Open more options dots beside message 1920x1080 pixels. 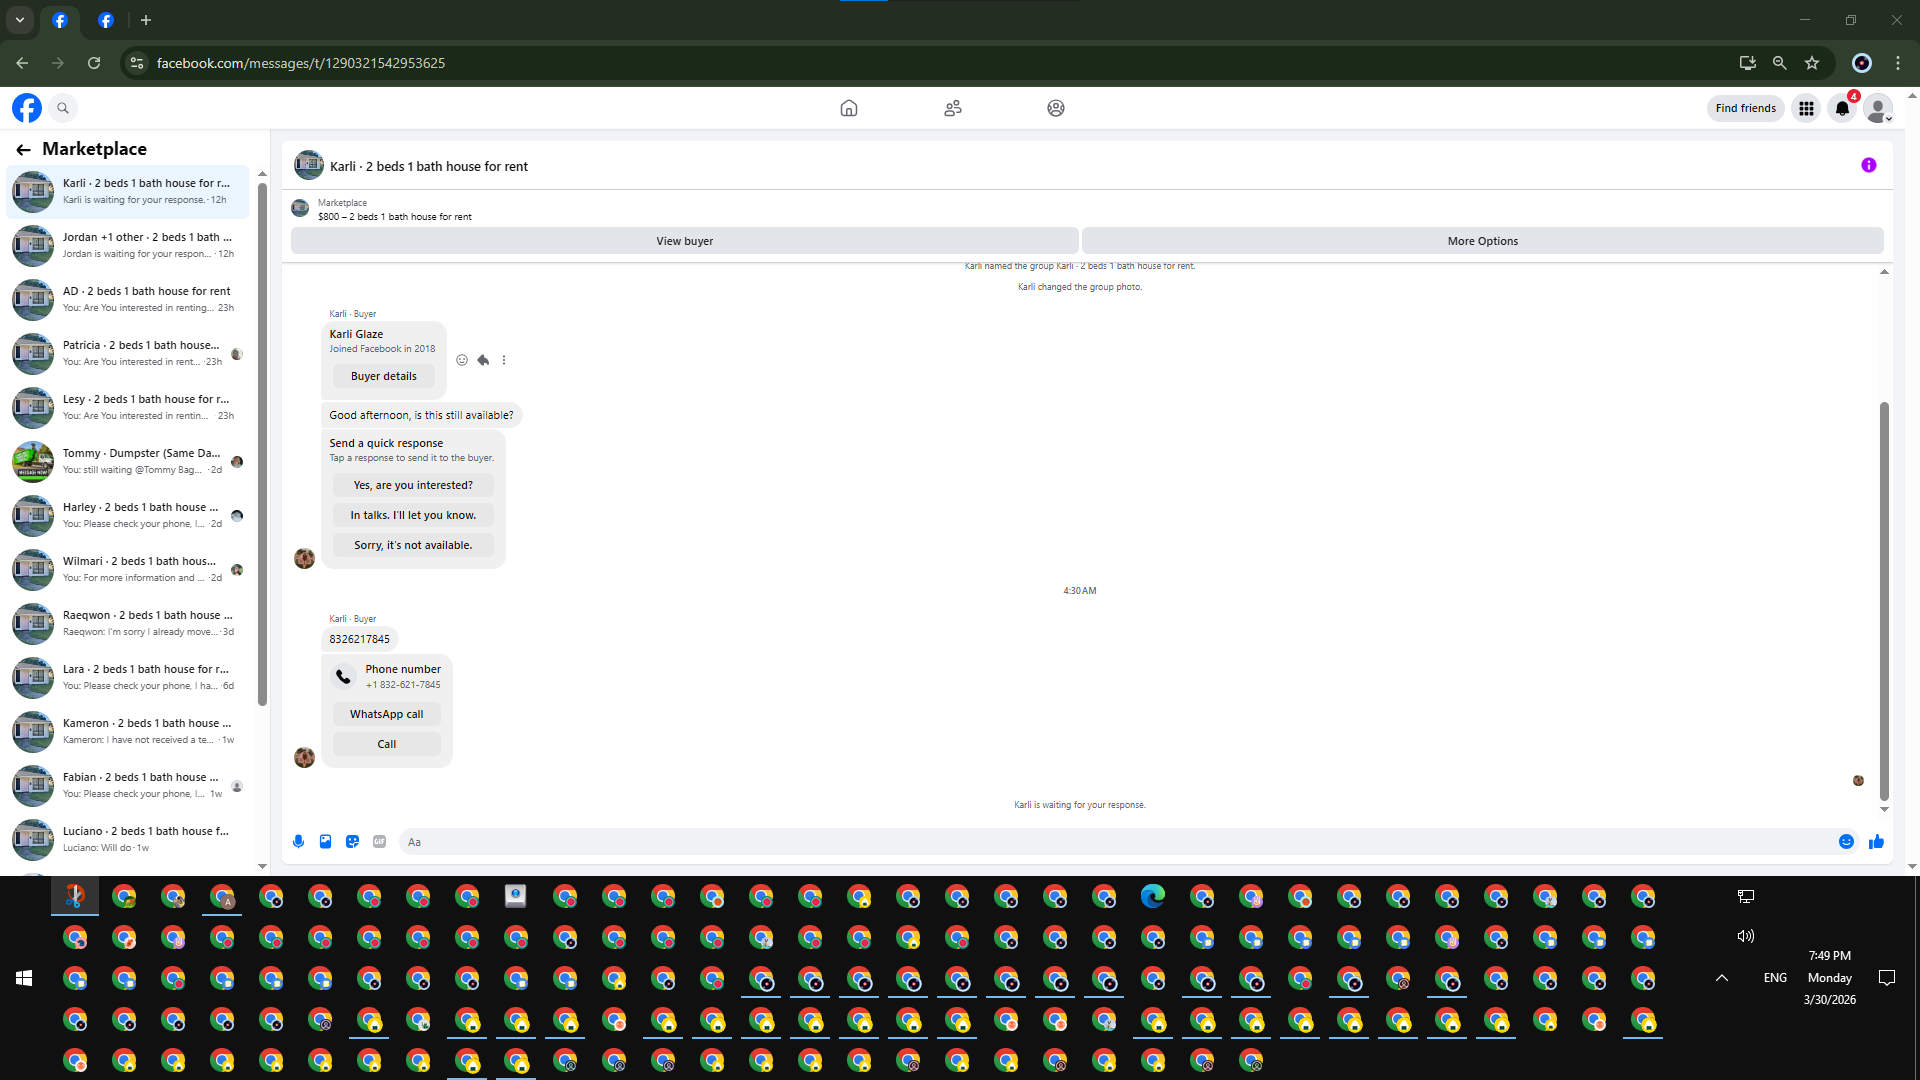click(504, 360)
